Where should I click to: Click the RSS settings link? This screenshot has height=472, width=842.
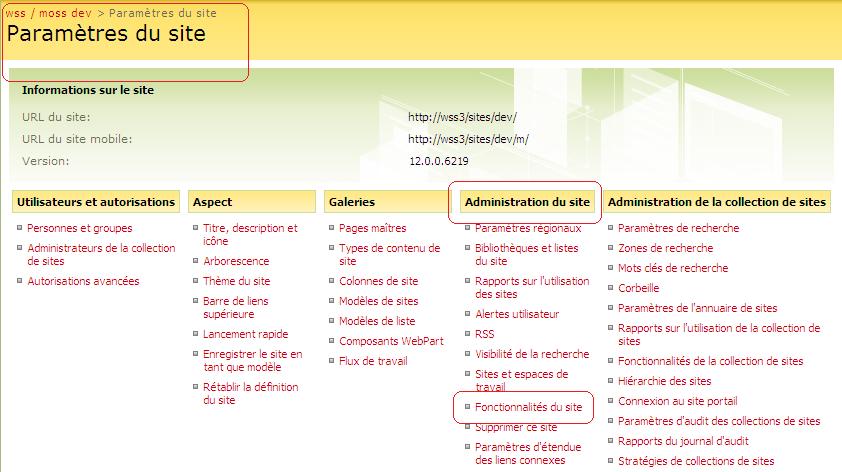[484, 334]
